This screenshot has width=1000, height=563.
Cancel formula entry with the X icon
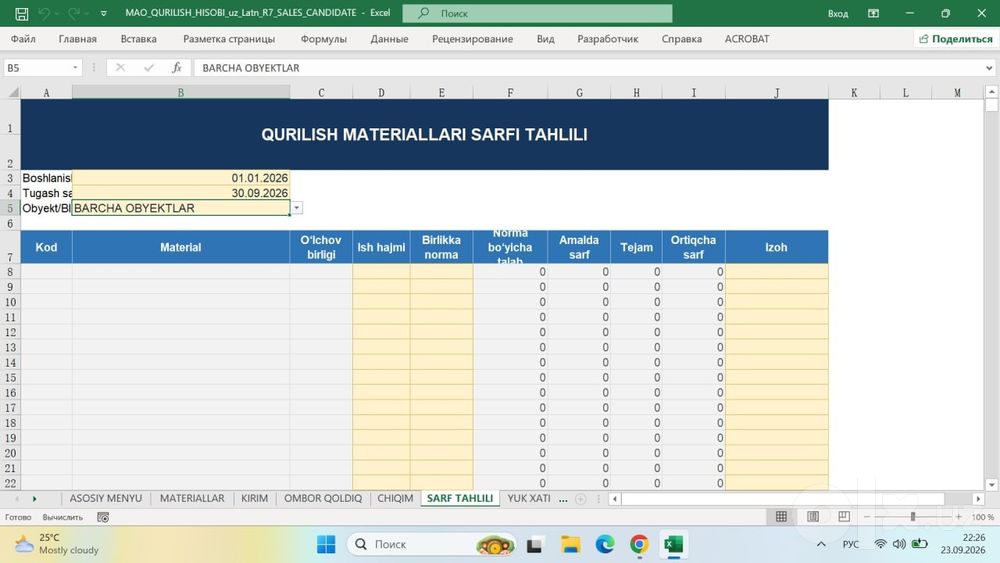pyautogui.click(x=120, y=68)
